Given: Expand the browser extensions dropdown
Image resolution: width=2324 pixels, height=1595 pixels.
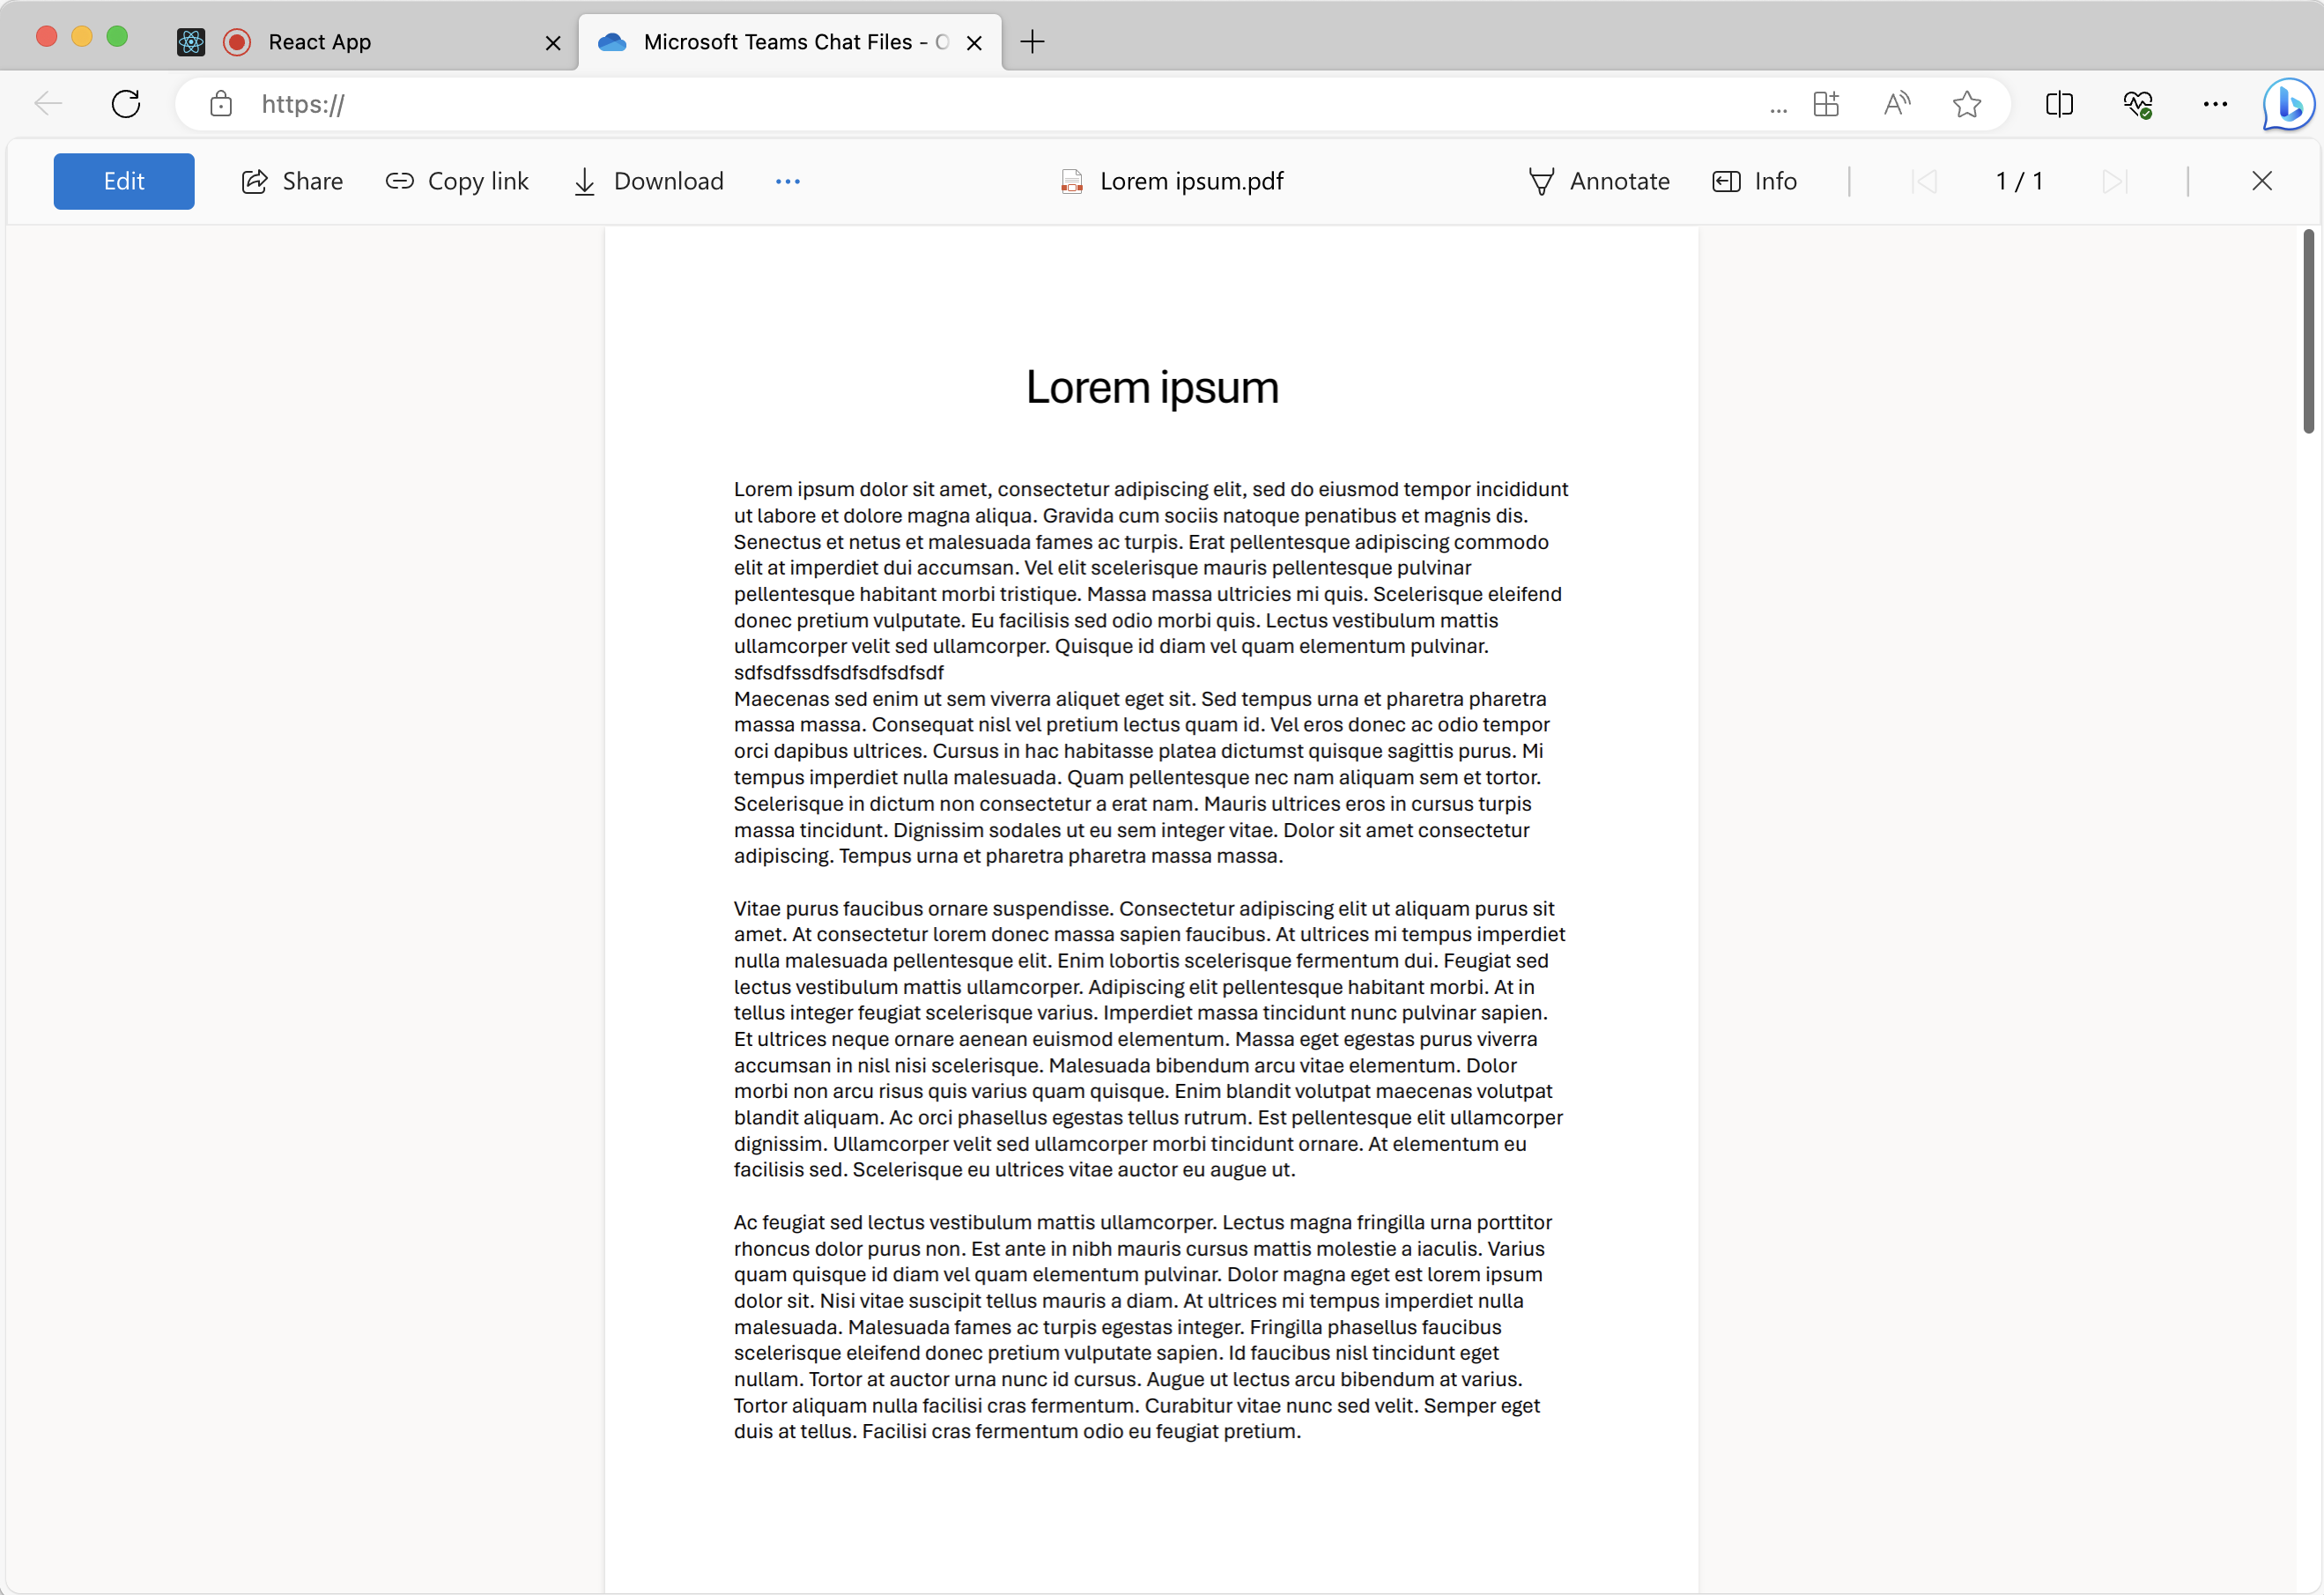Looking at the screenshot, I should (1824, 104).
